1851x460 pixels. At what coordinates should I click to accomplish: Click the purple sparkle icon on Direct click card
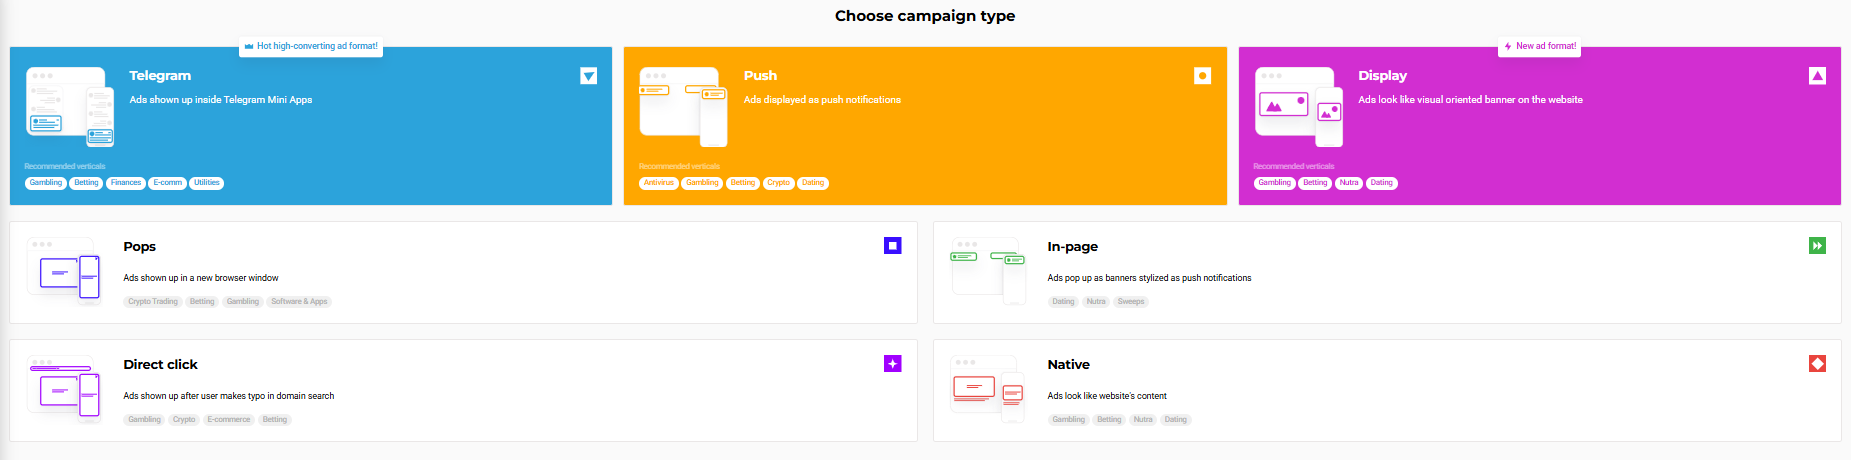point(893,363)
